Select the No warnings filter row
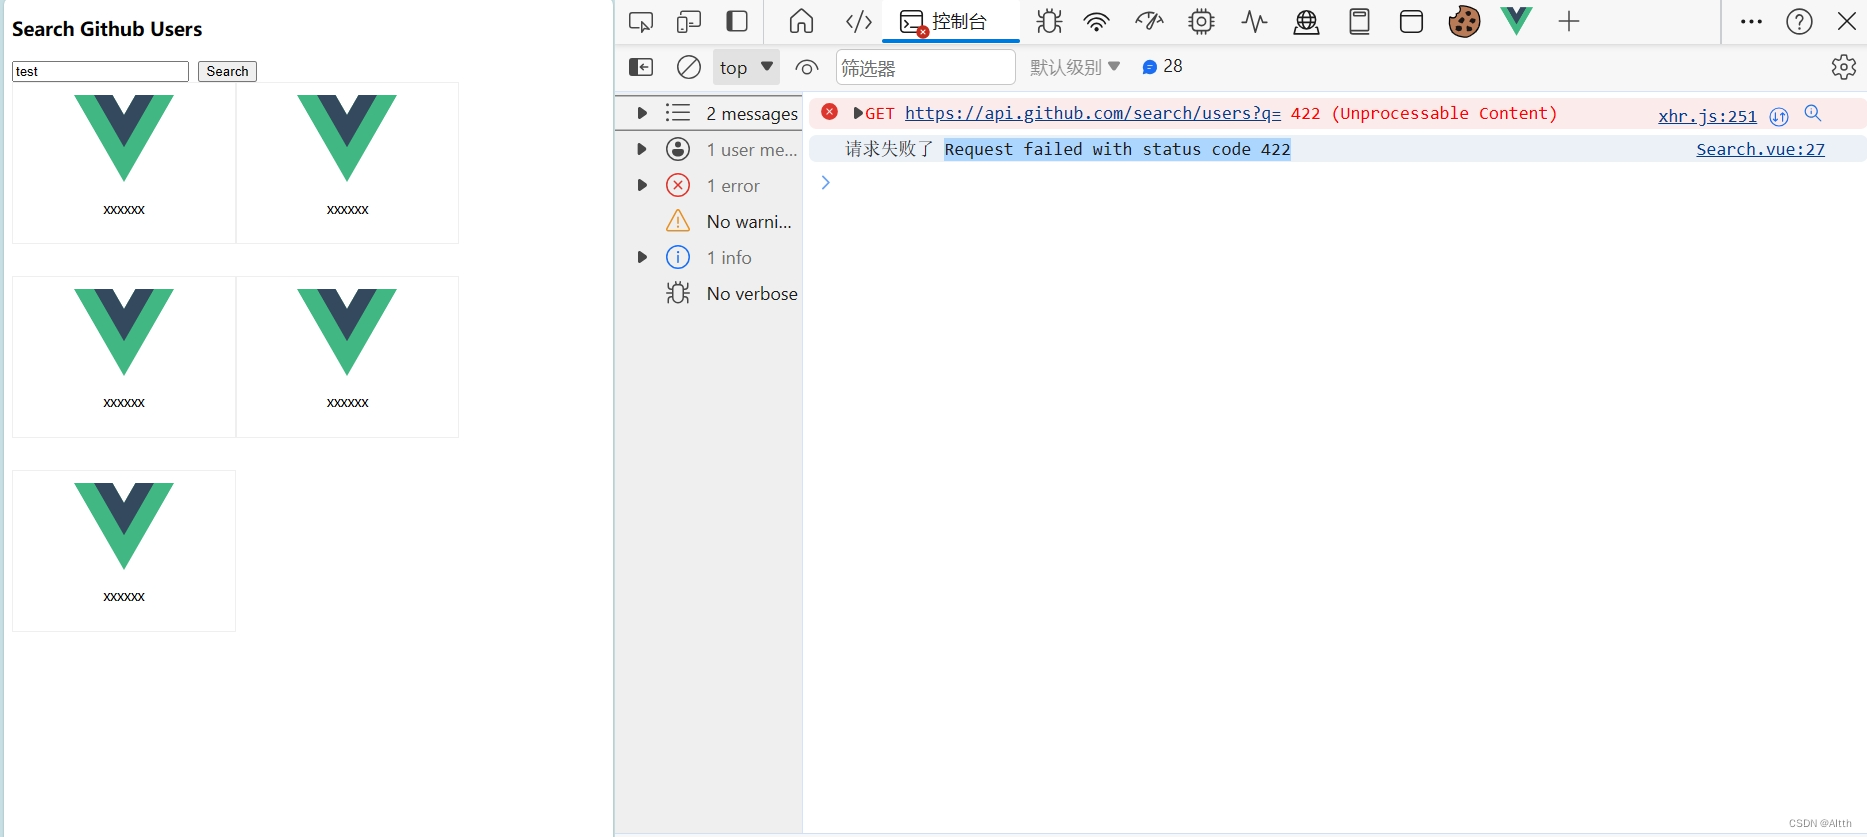1867x837 pixels. [709, 221]
